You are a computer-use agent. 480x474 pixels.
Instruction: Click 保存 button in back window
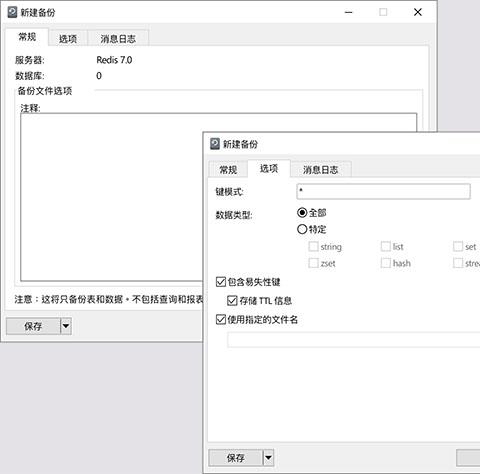(33, 326)
